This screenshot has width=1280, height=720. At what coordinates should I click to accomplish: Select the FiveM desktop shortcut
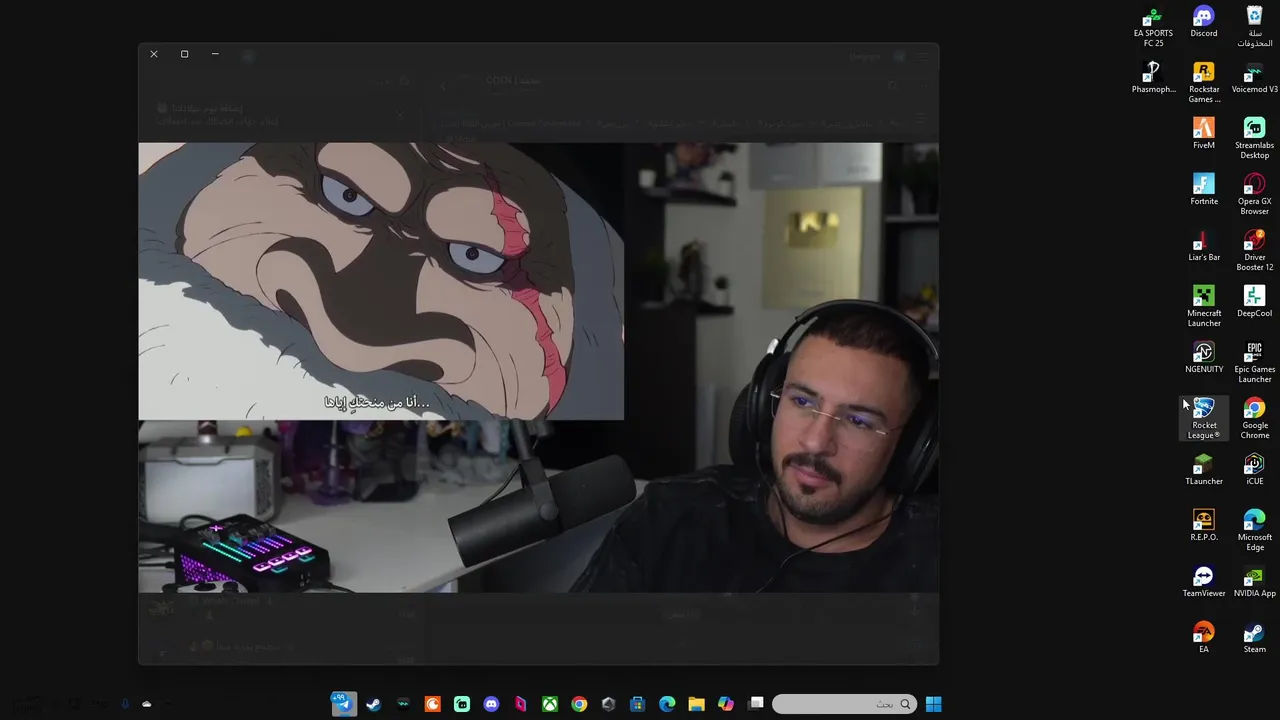(1204, 134)
